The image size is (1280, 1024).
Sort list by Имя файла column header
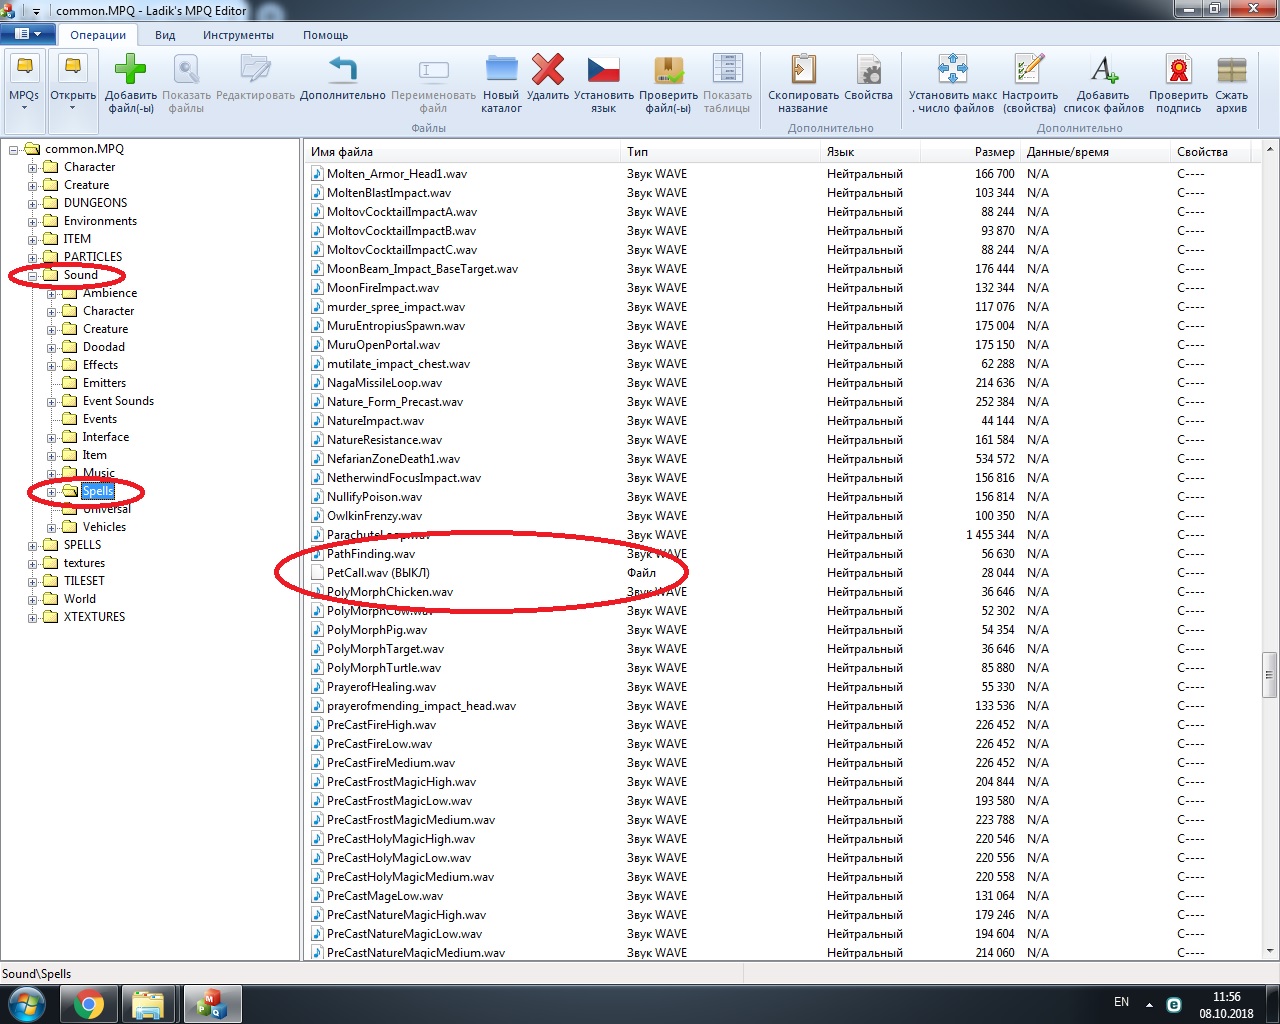point(342,152)
